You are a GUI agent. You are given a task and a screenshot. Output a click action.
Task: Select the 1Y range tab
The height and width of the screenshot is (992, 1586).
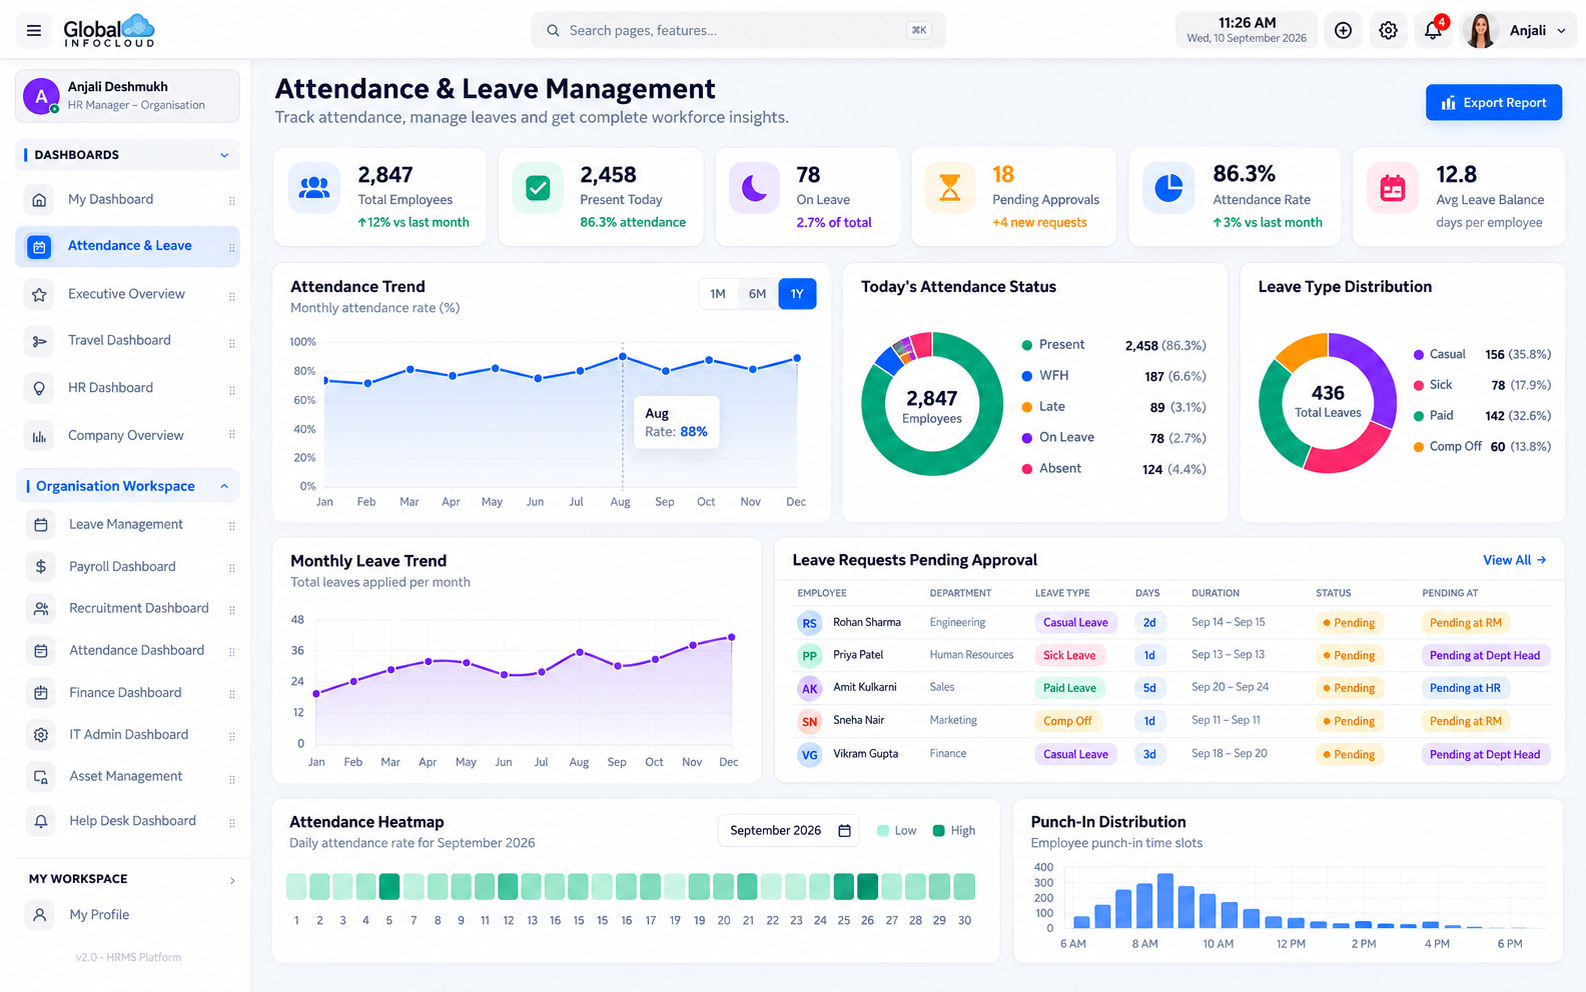797,294
